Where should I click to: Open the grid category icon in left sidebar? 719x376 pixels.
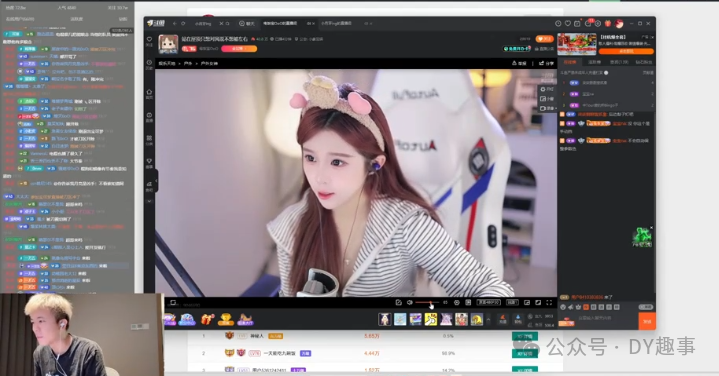[149, 139]
